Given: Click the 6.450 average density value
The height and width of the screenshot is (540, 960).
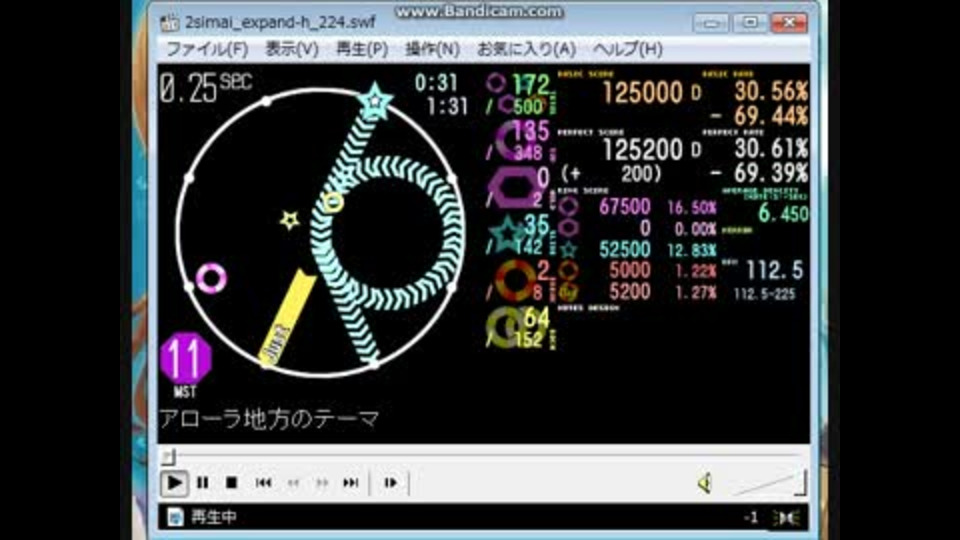Looking at the screenshot, I should pyautogui.click(x=783, y=214).
